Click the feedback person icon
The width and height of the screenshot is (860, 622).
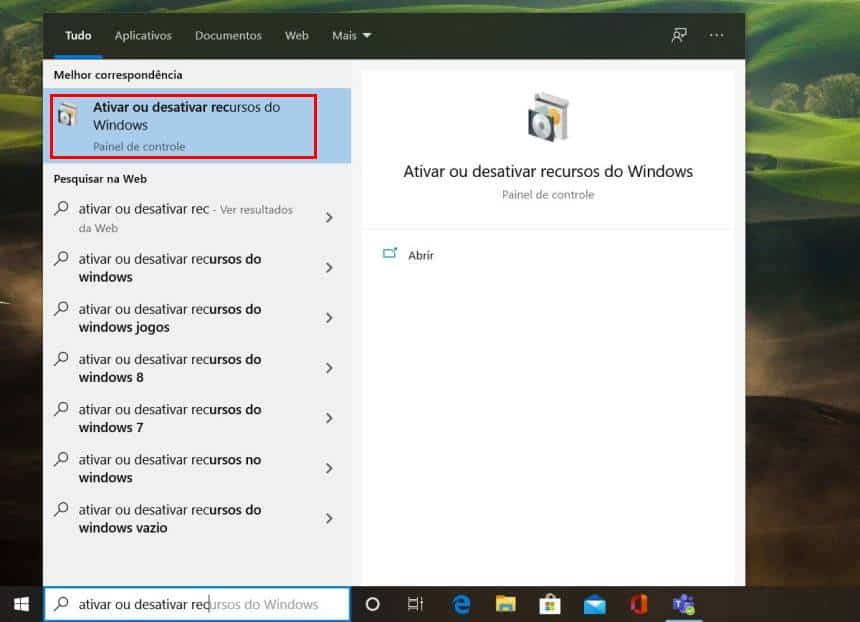pos(679,35)
